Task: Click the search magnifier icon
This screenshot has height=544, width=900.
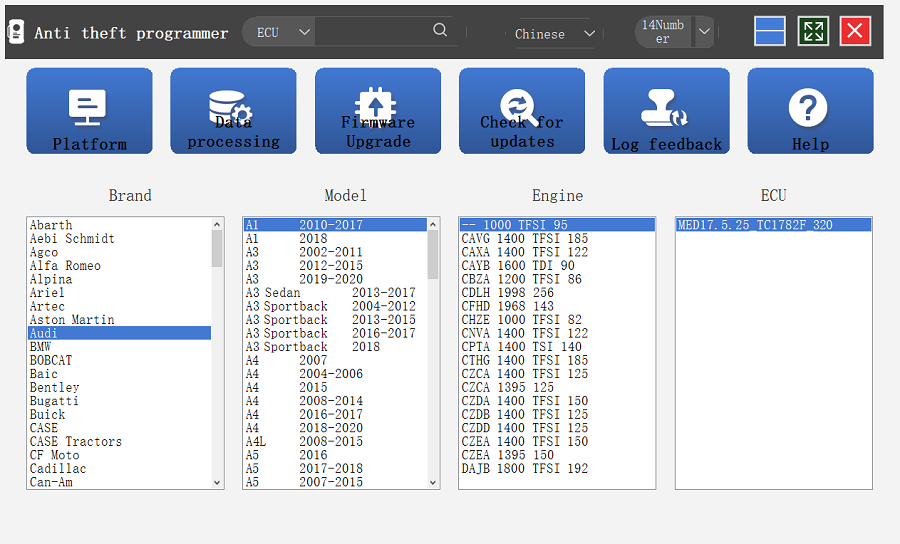Action: tap(440, 31)
